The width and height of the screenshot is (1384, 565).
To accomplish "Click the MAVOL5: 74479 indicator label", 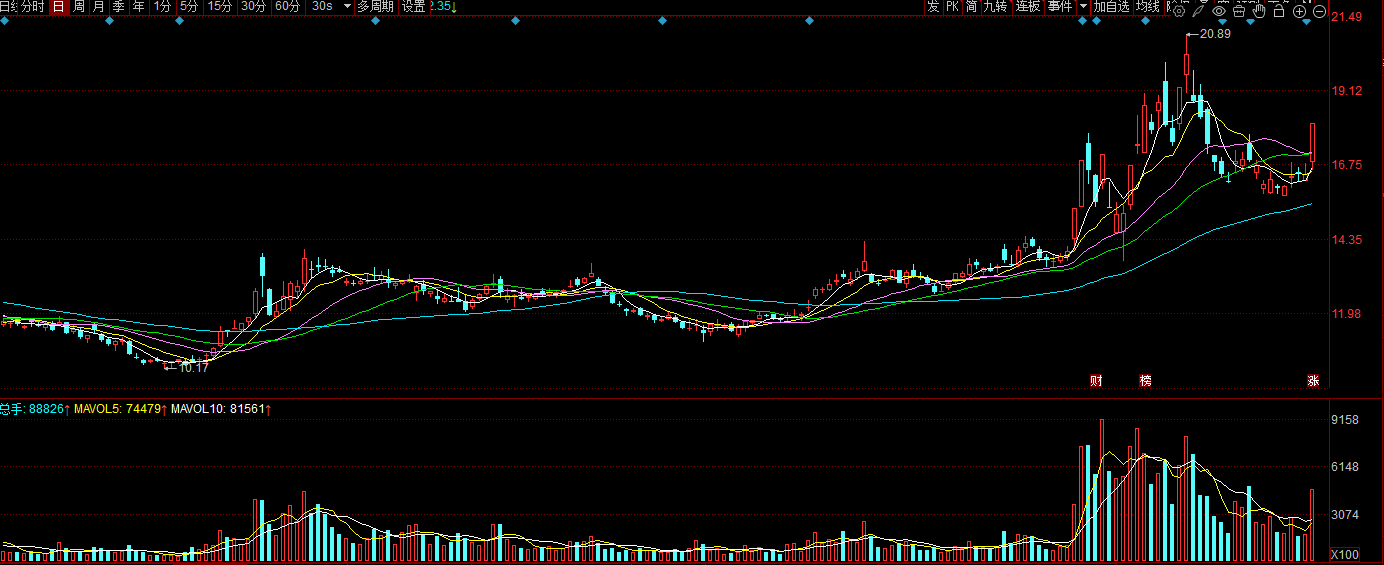I will click(118, 408).
